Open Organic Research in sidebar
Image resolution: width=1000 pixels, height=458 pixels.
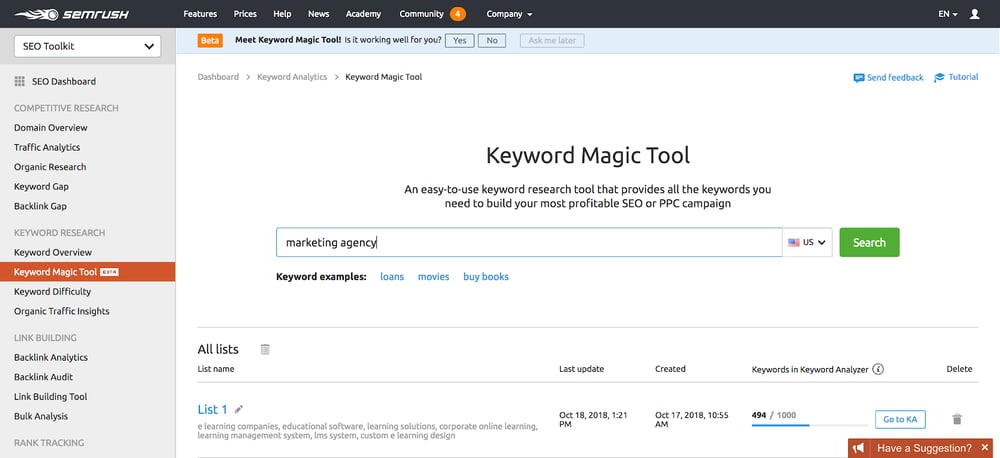[x=50, y=167]
